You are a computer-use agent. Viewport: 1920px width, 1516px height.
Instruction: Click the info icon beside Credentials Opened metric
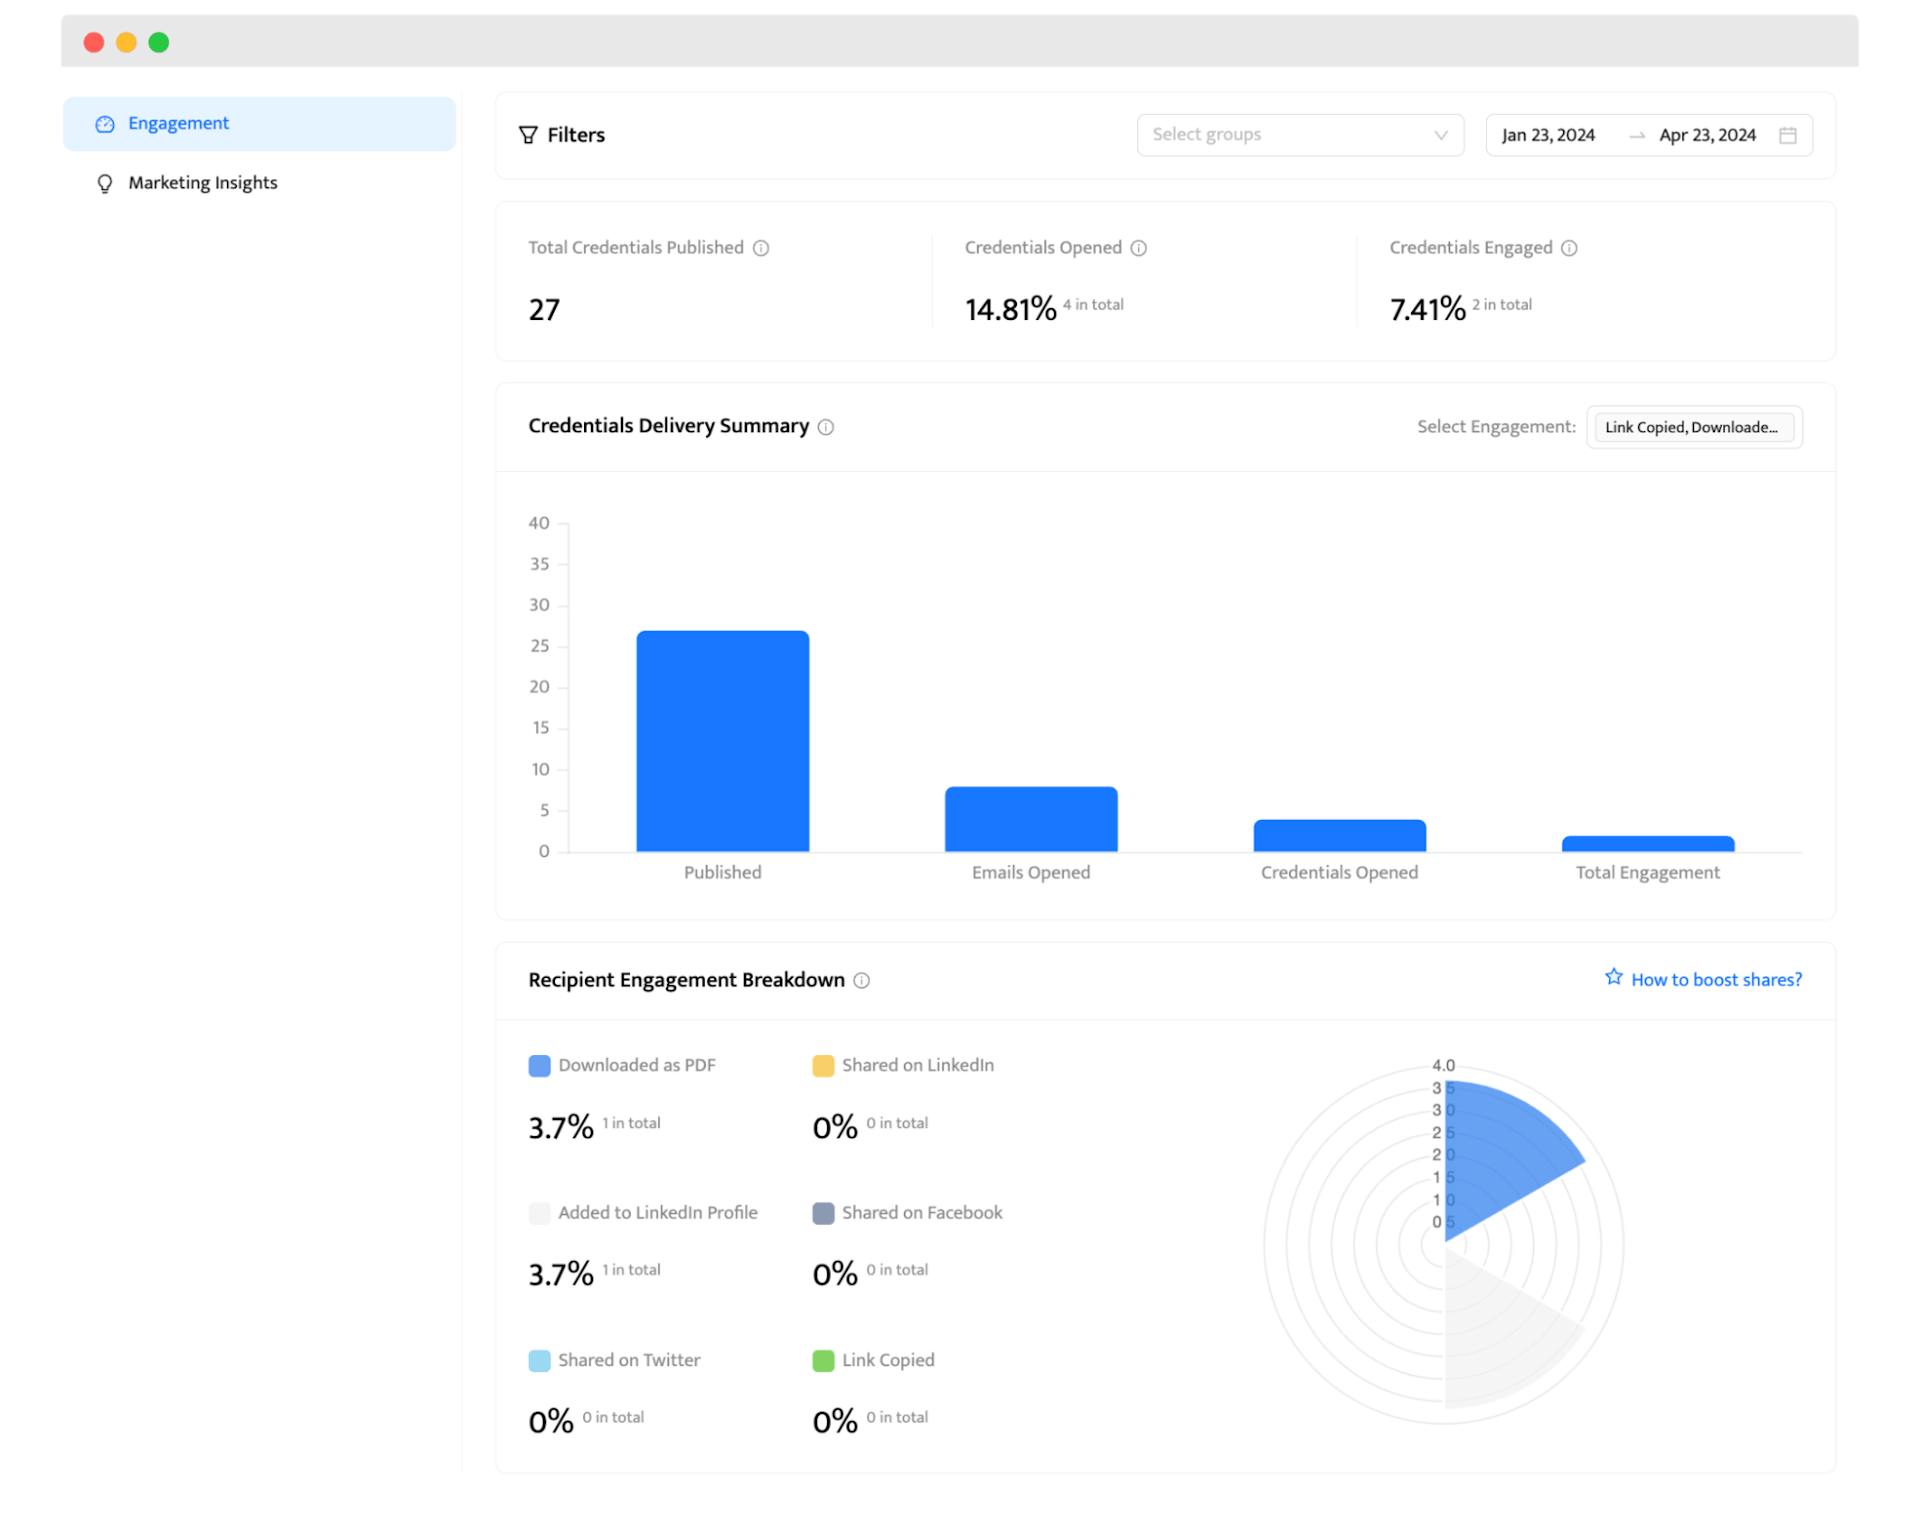point(1139,248)
